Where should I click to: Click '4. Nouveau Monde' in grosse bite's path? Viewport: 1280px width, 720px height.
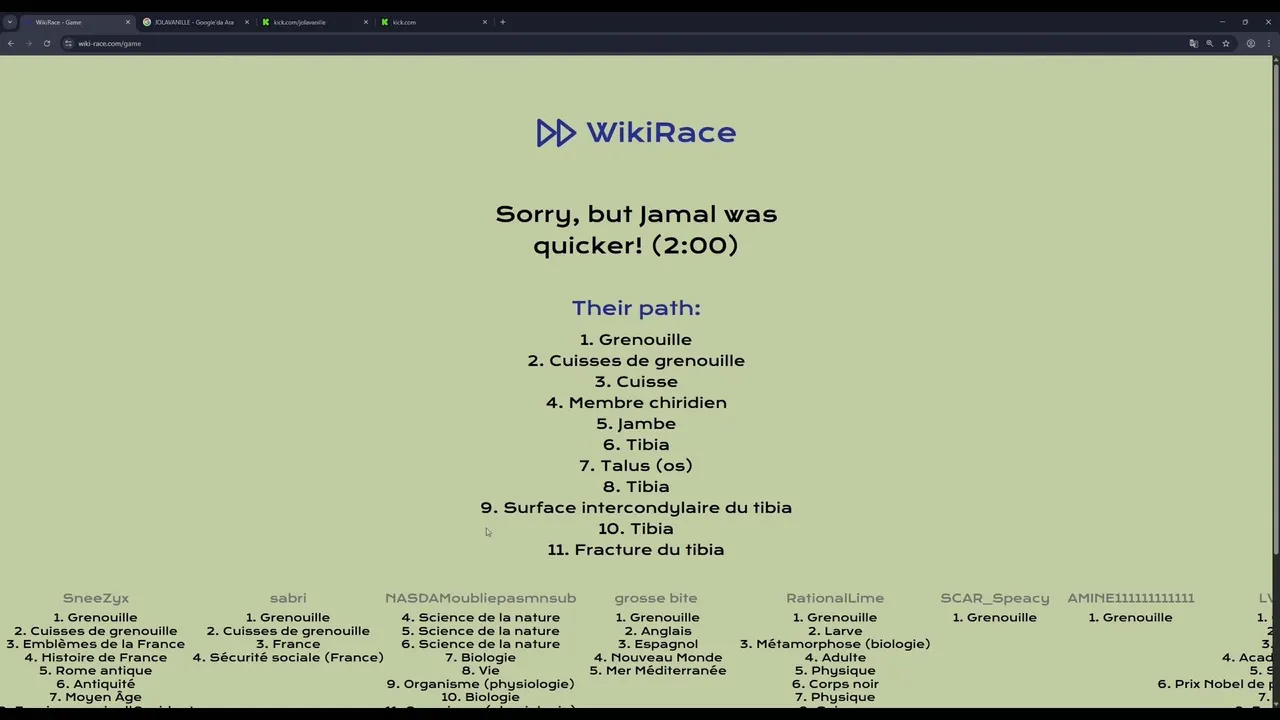tap(658, 657)
